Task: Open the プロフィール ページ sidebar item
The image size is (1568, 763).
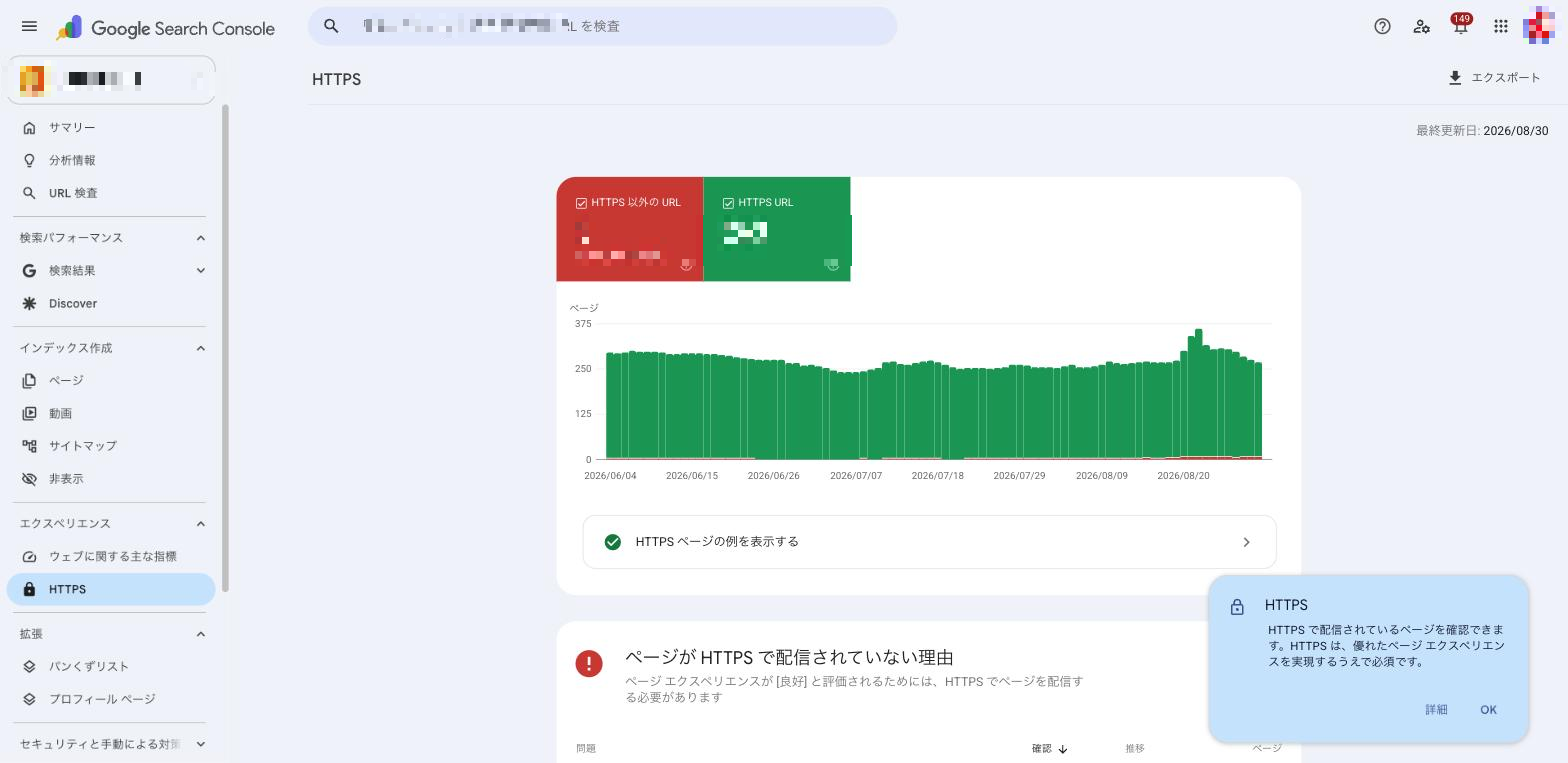Action: [111, 700]
